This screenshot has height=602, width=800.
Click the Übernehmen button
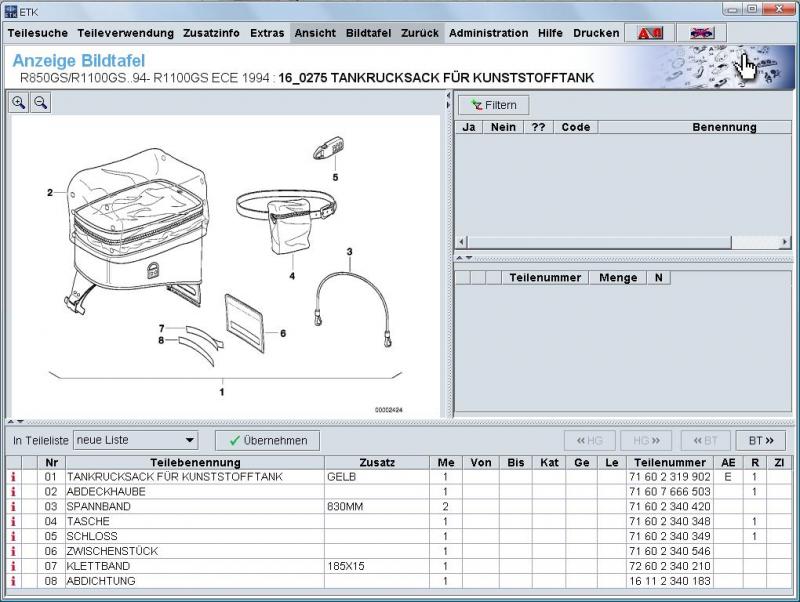pyautogui.click(x=267, y=441)
